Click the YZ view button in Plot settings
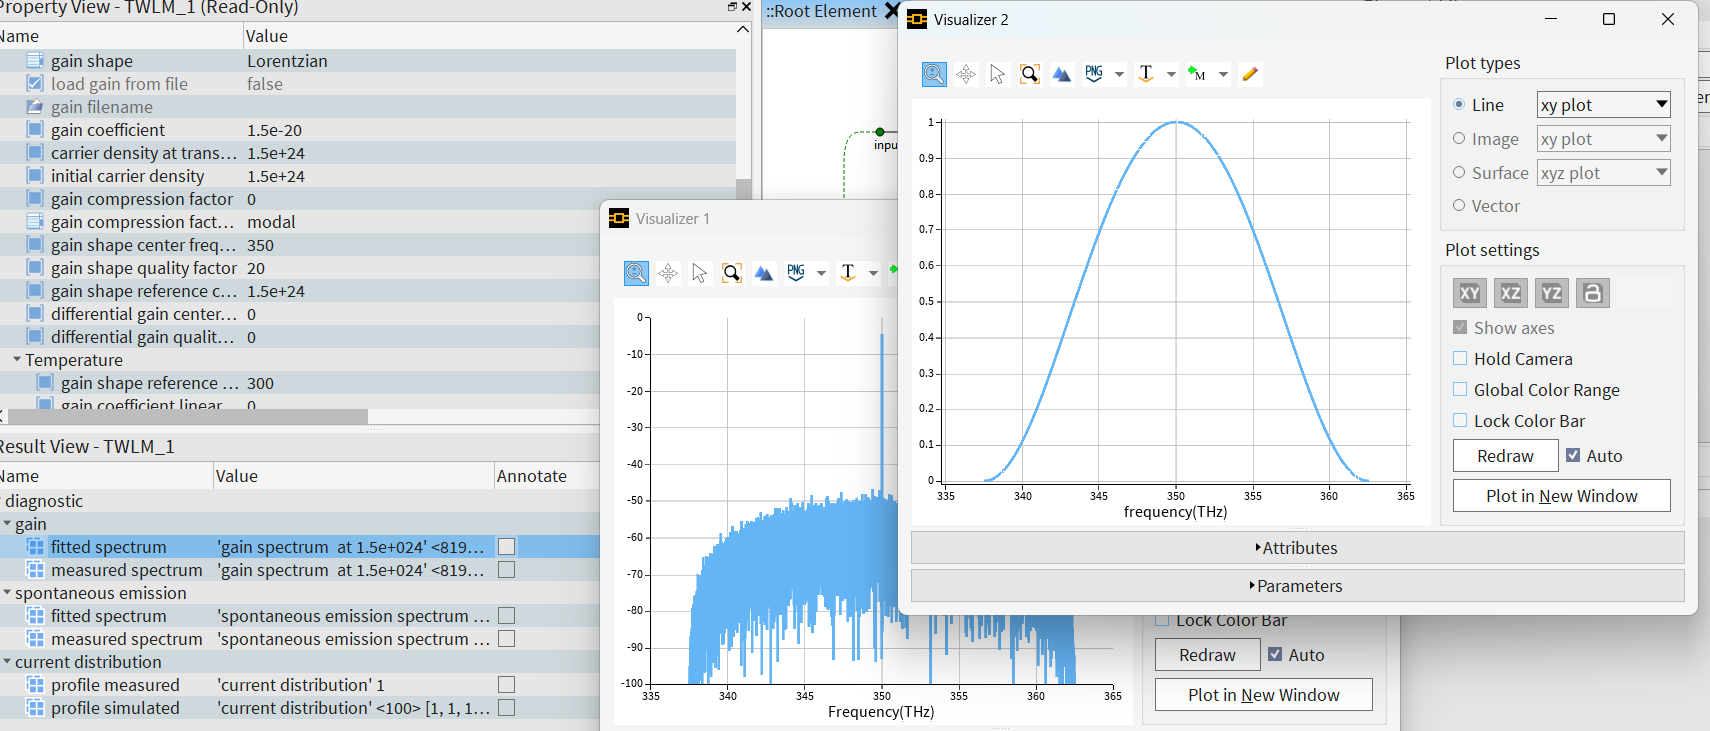1710x731 pixels. (x=1551, y=293)
